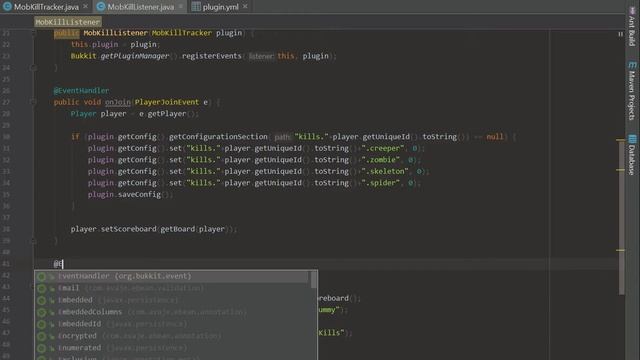Select Enumerated in the completion popup
The image size is (640, 360).
pyautogui.click(x=172, y=348)
